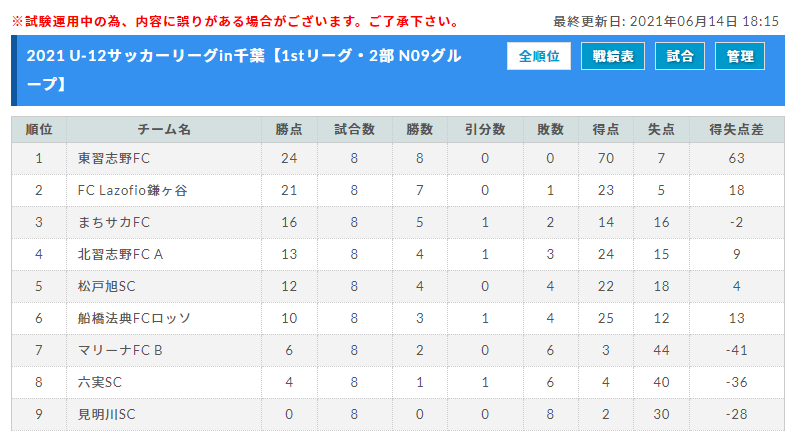Viewport: 804px width, 442px height.
Task: Select 北習志野FC A in the table
Action: (x=120, y=254)
